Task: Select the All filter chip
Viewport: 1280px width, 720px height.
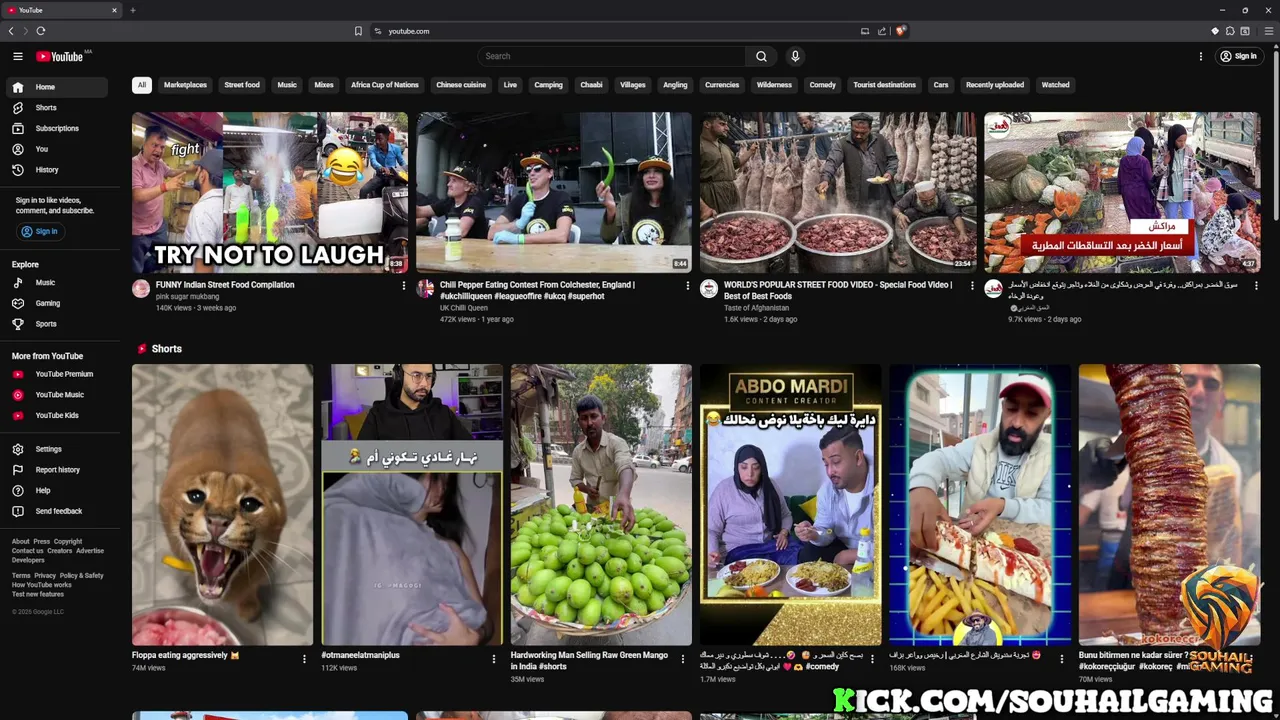Action: tap(141, 85)
